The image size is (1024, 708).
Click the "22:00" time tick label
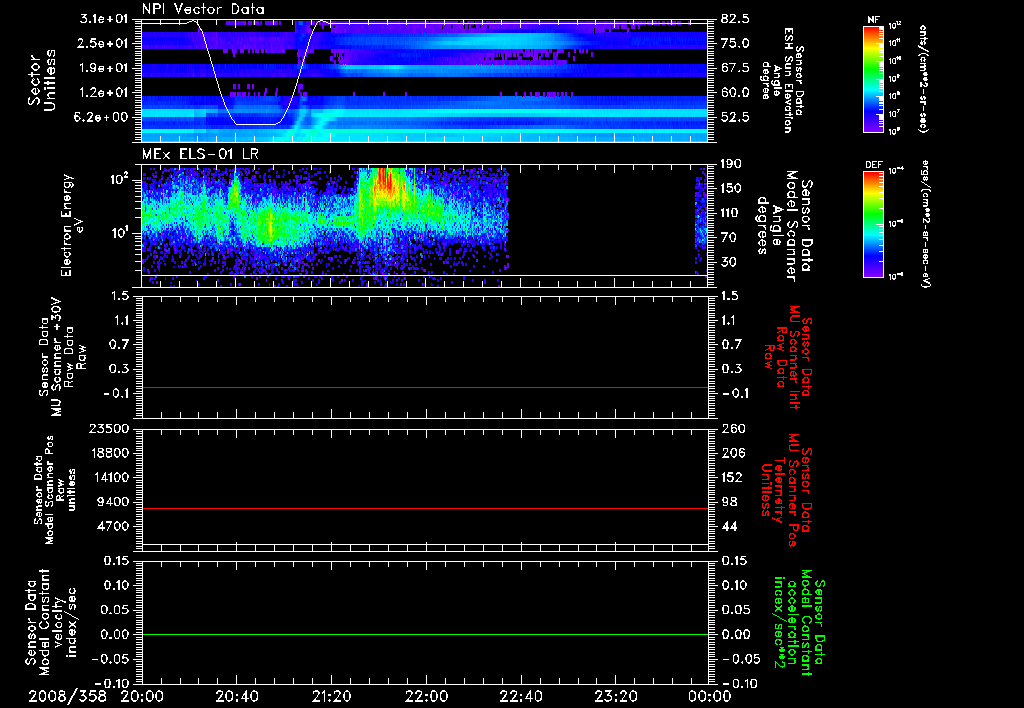click(426, 696)
